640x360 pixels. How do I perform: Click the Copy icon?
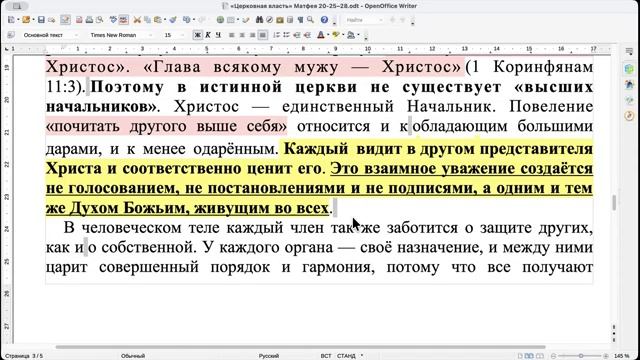147,20
